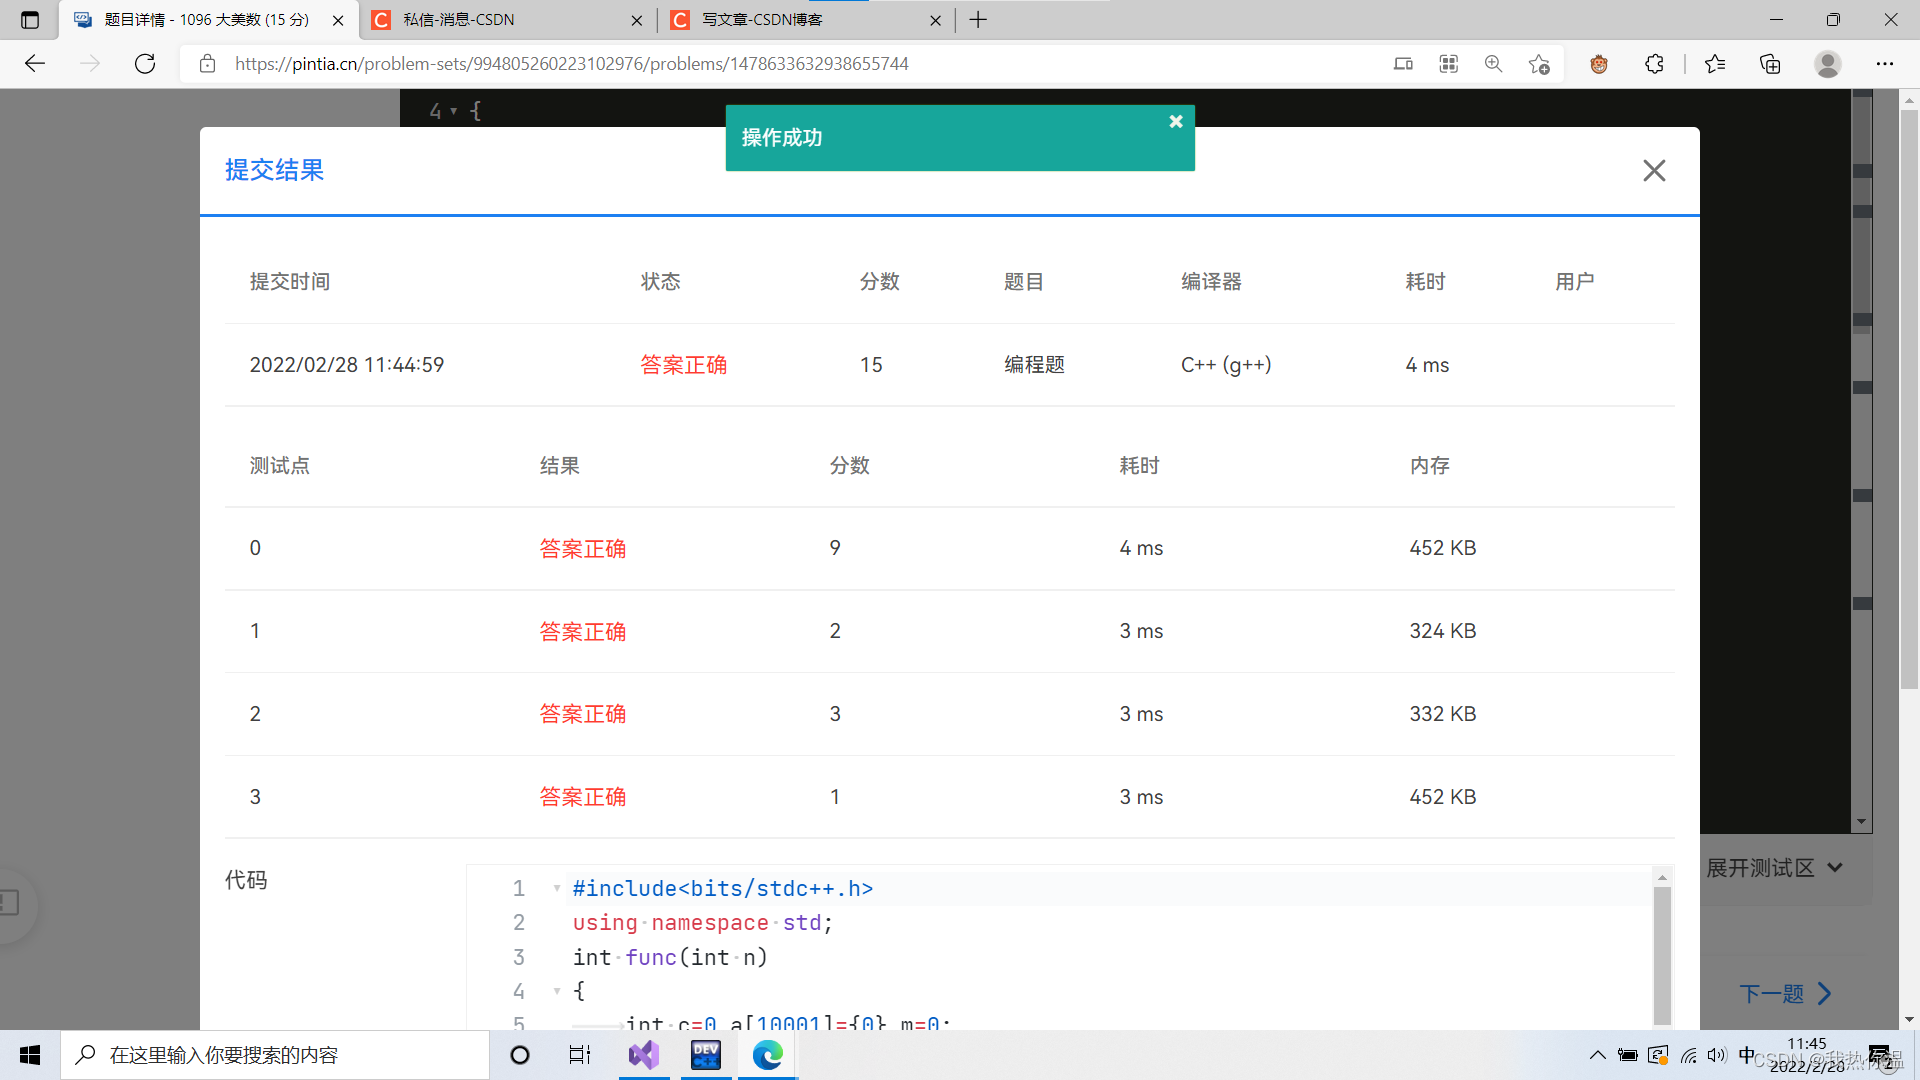Expand hidden icons in system tray
The image size is (1920, 1080).
point(1597,1055)
